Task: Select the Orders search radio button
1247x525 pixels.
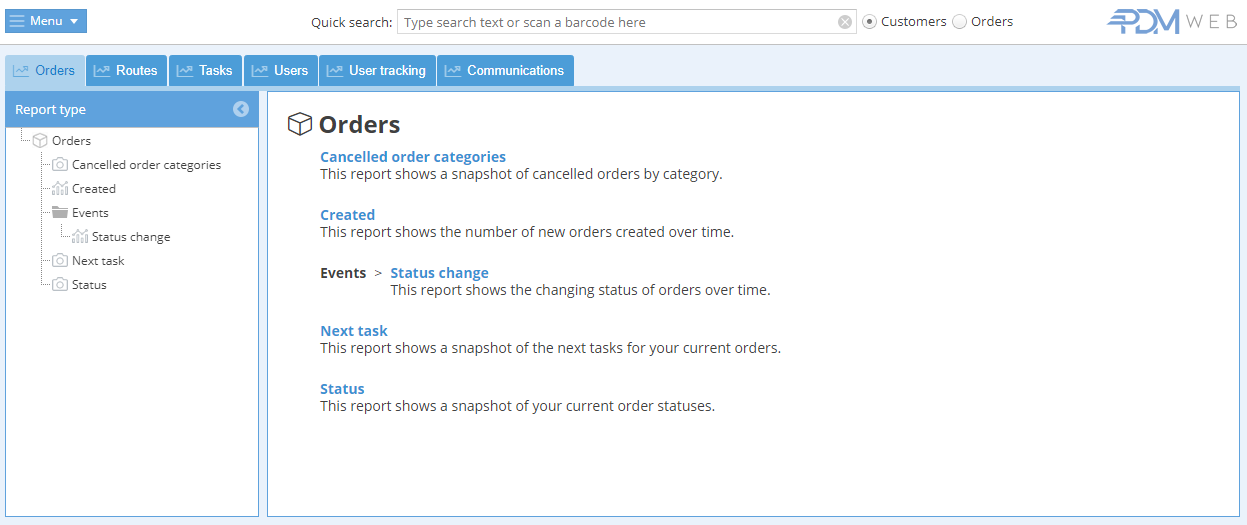Action: pos(960,22)
